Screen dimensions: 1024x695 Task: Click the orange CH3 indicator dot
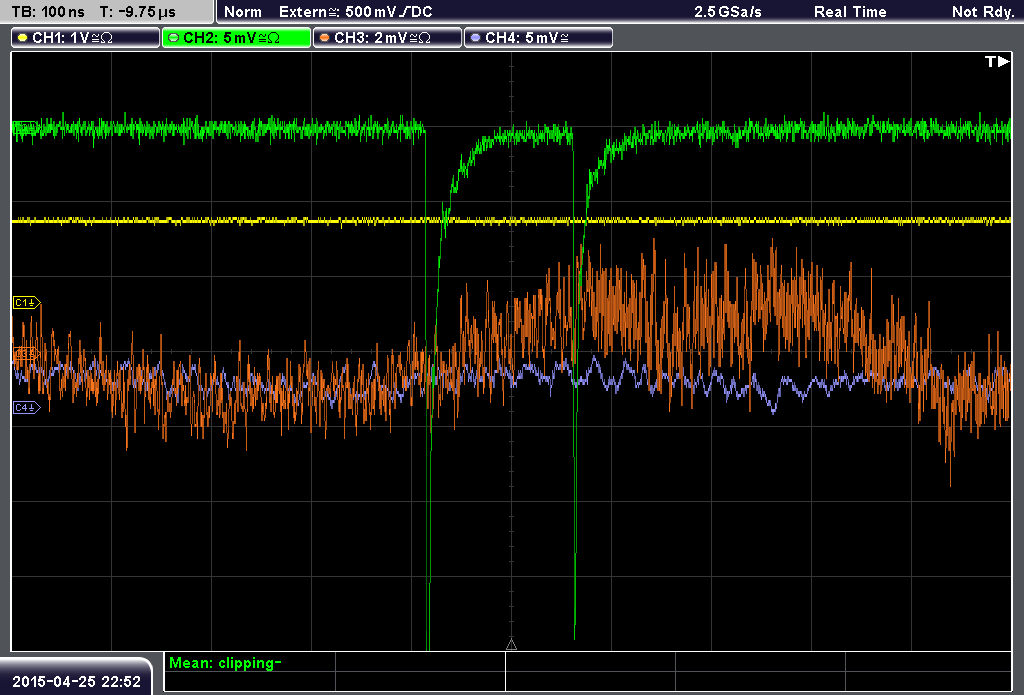coord(325,38)
